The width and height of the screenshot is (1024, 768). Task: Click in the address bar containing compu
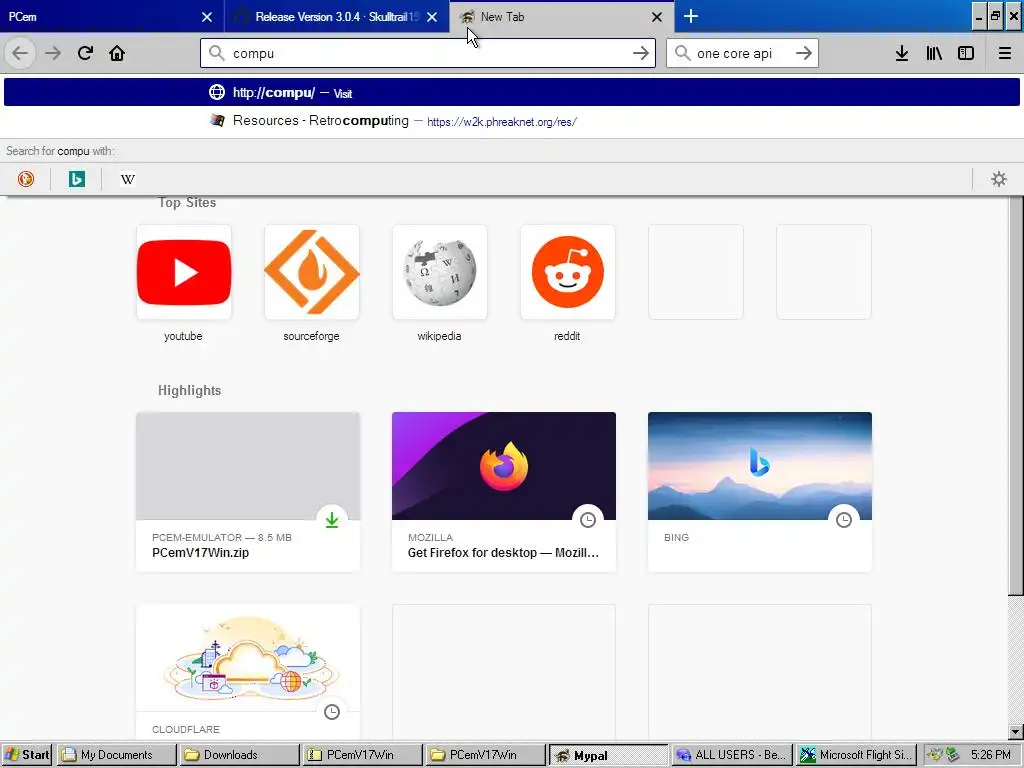[428, 53]
